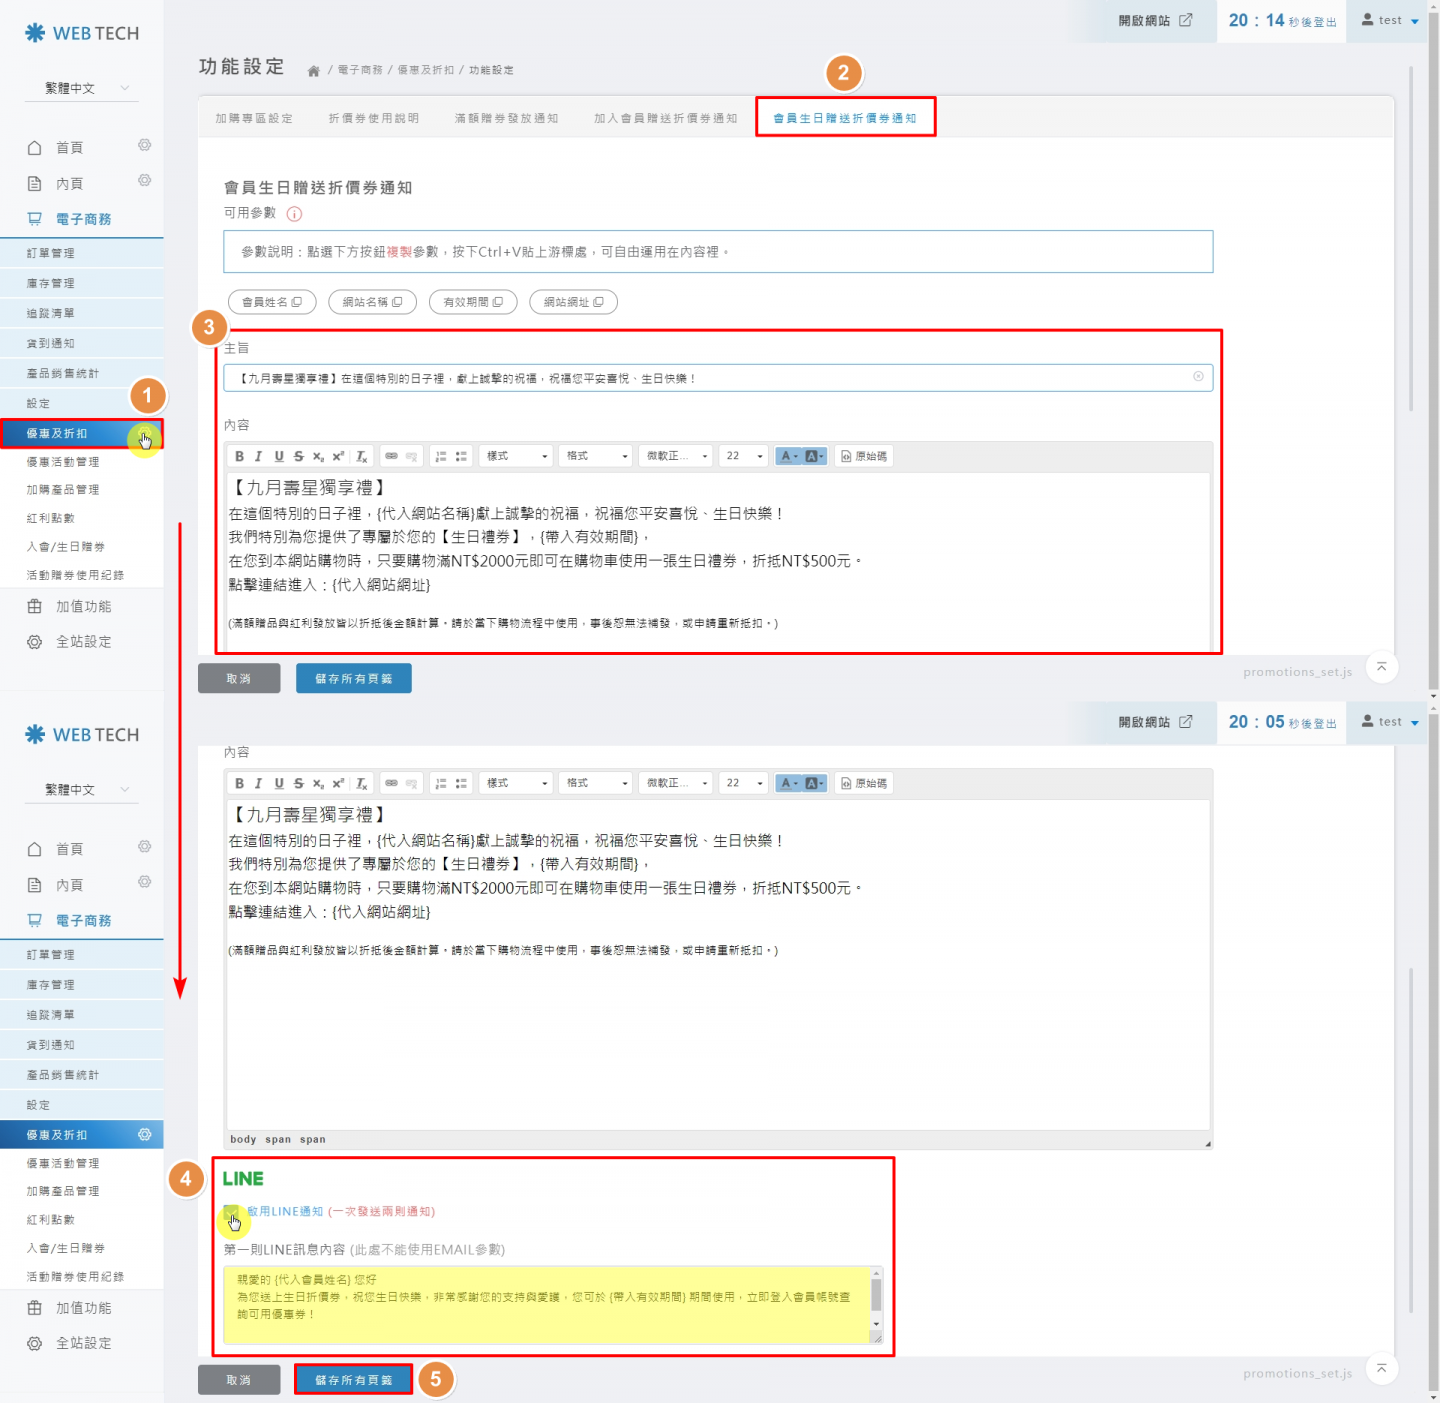Switch to the 折價券使用說明 tab

point(374,118)
